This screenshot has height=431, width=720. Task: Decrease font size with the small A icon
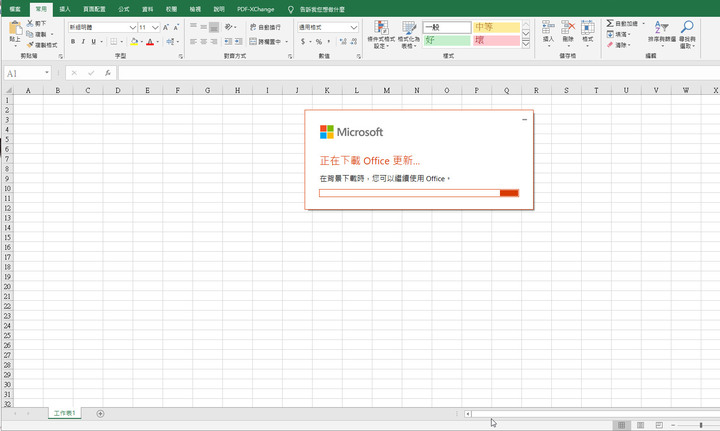[x=176, y=28]
